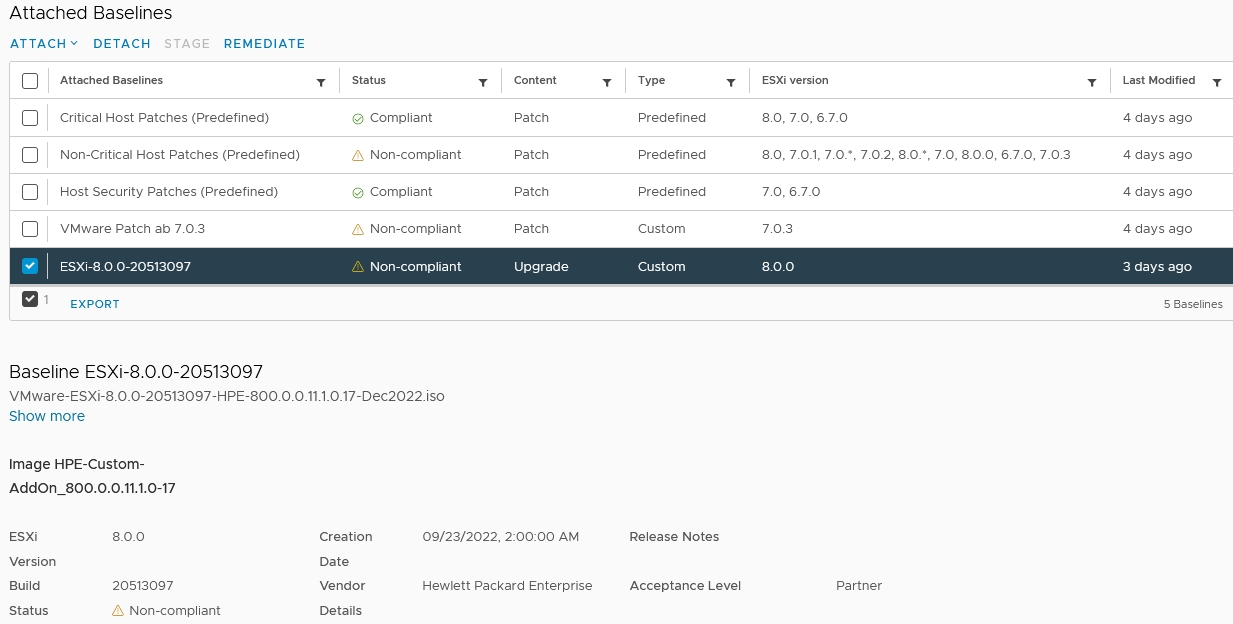Open the Status column filter

[483, 82]
